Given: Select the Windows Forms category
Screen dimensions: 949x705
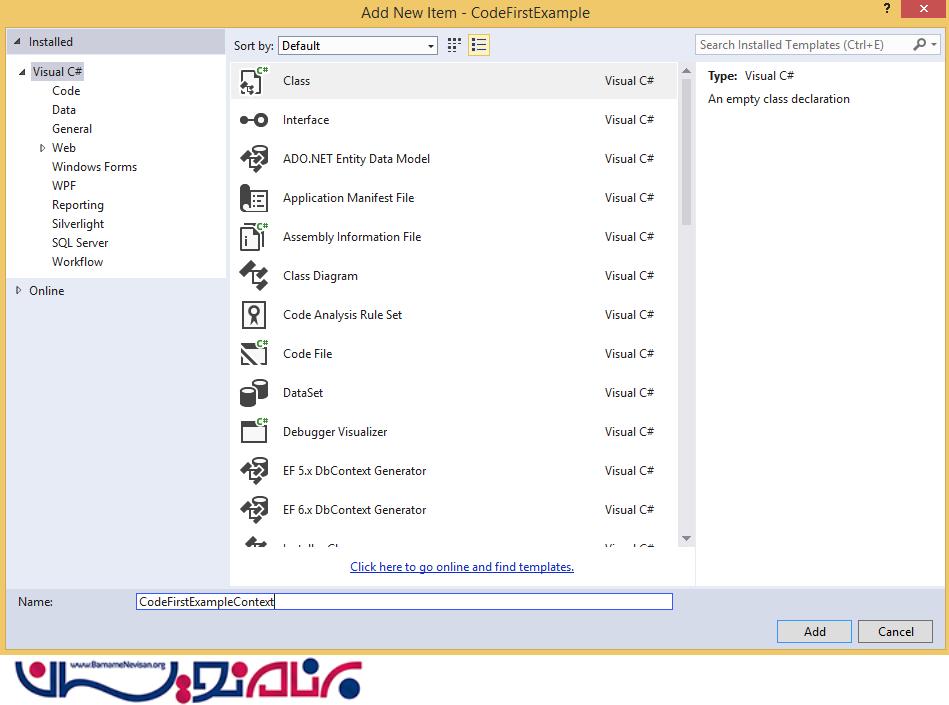Looking at the screenshot, I should (94, 167).
